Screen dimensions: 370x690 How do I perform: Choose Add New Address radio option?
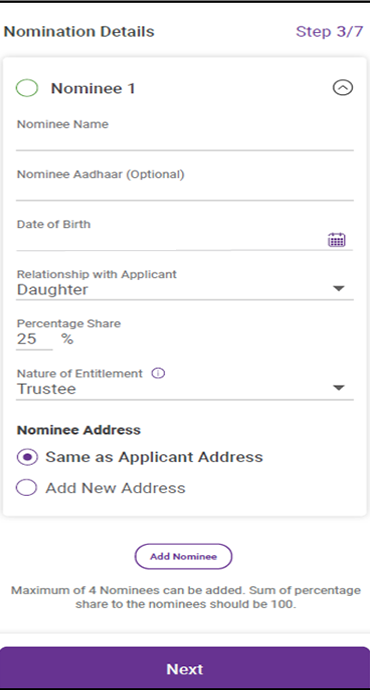(26, 488)
